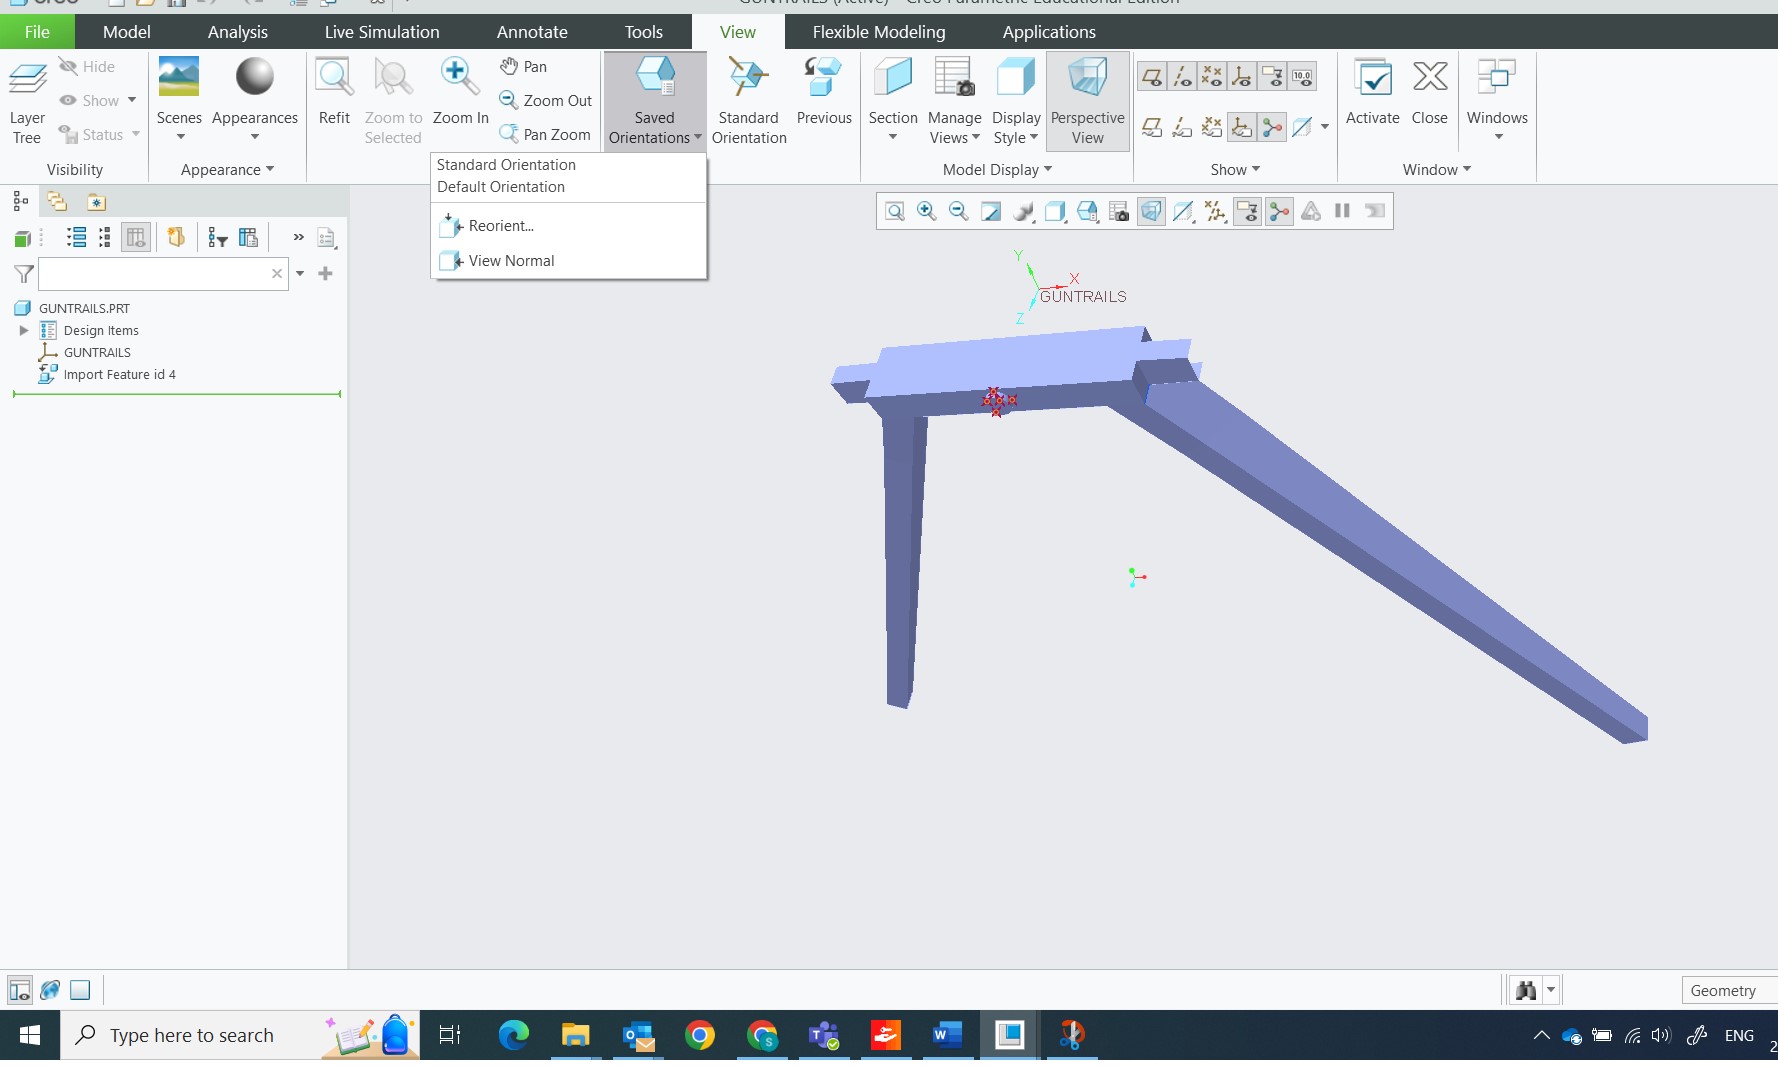This screenshot has width=1778, height=1067.
Task: Select Default Orientation in the list
Action: tap(501, 187)
